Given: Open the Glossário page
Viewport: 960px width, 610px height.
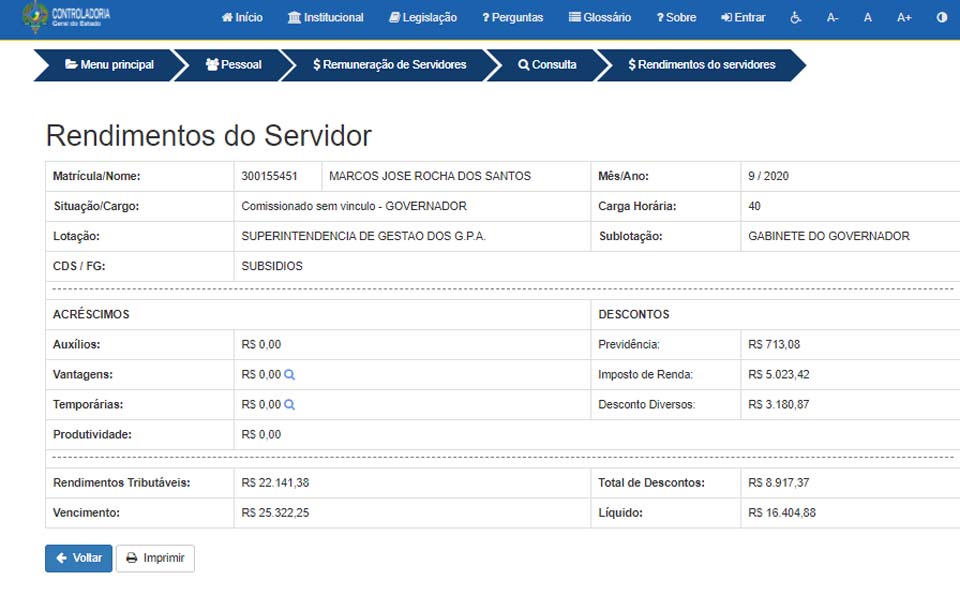Looking at the screenshot, I should (600, 18).
